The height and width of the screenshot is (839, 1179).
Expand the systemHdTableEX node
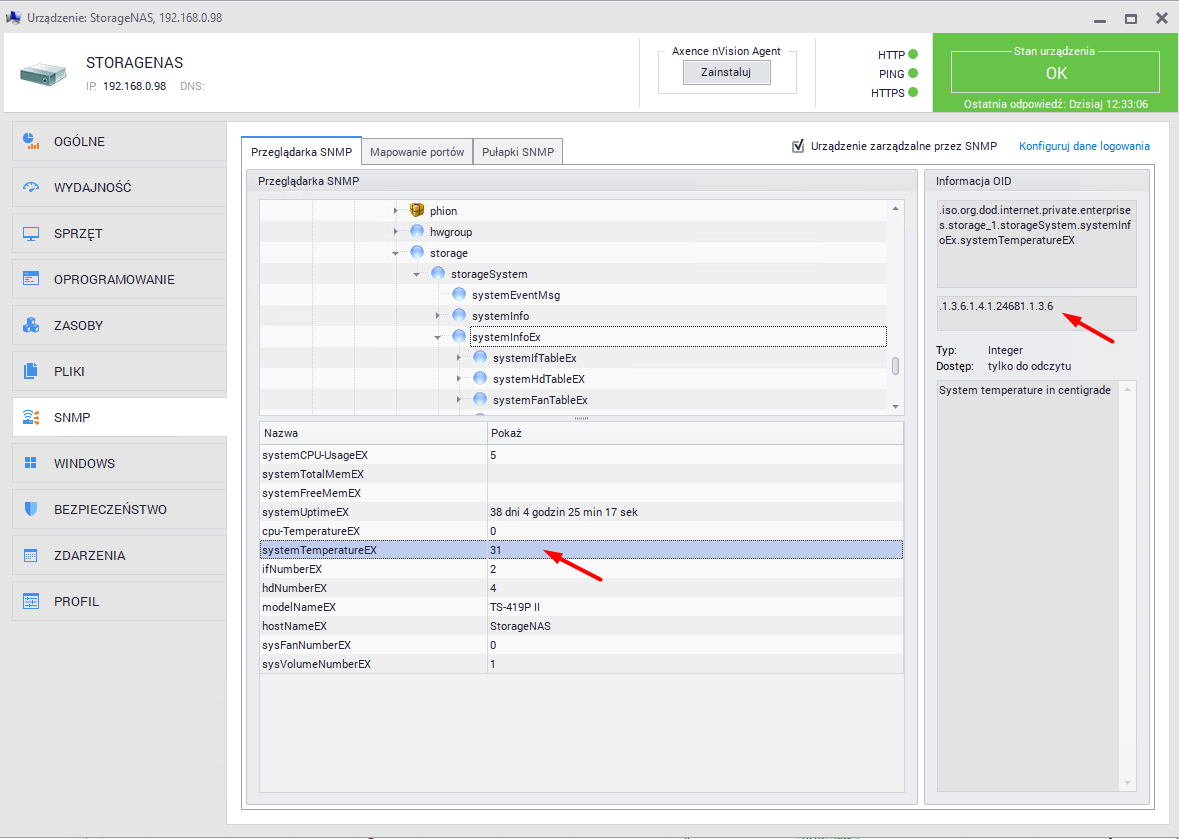pos(458,379)
